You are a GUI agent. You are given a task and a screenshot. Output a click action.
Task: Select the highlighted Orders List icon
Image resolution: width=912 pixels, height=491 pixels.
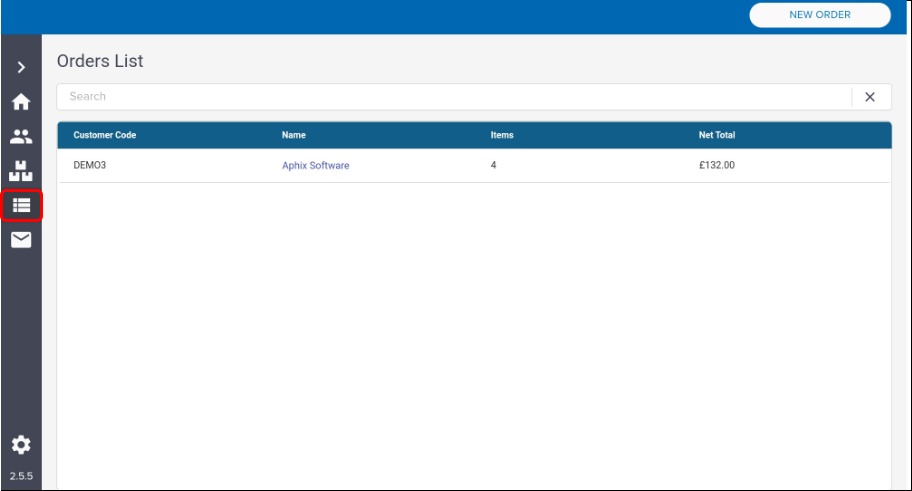[21, 205]
